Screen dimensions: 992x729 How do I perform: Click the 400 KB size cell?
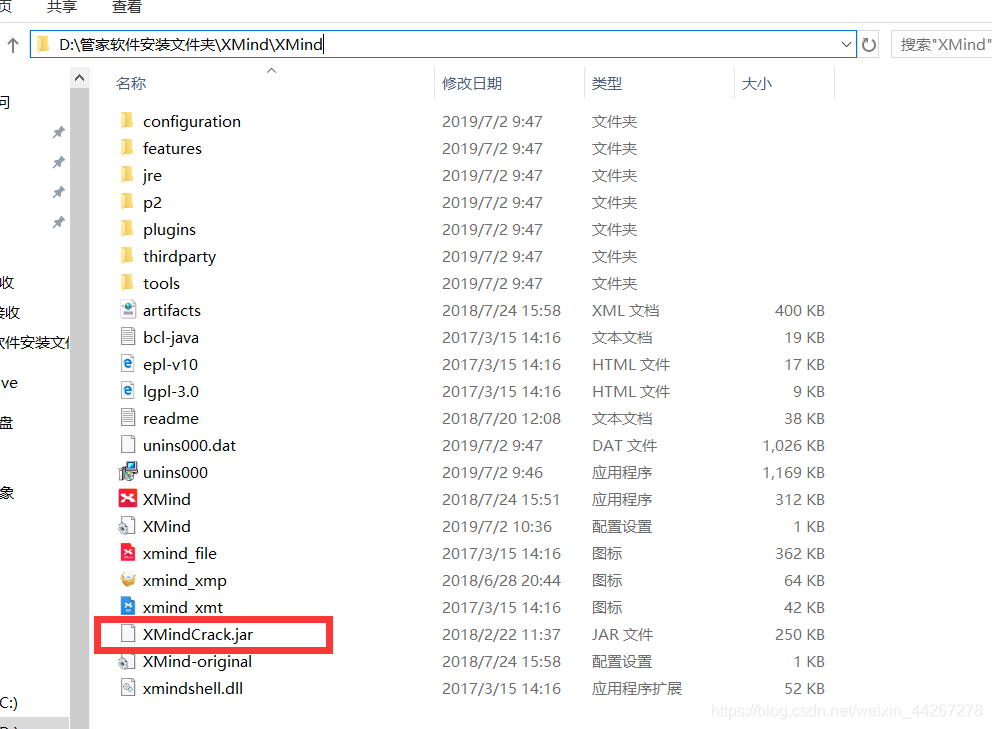click(800, 310)
